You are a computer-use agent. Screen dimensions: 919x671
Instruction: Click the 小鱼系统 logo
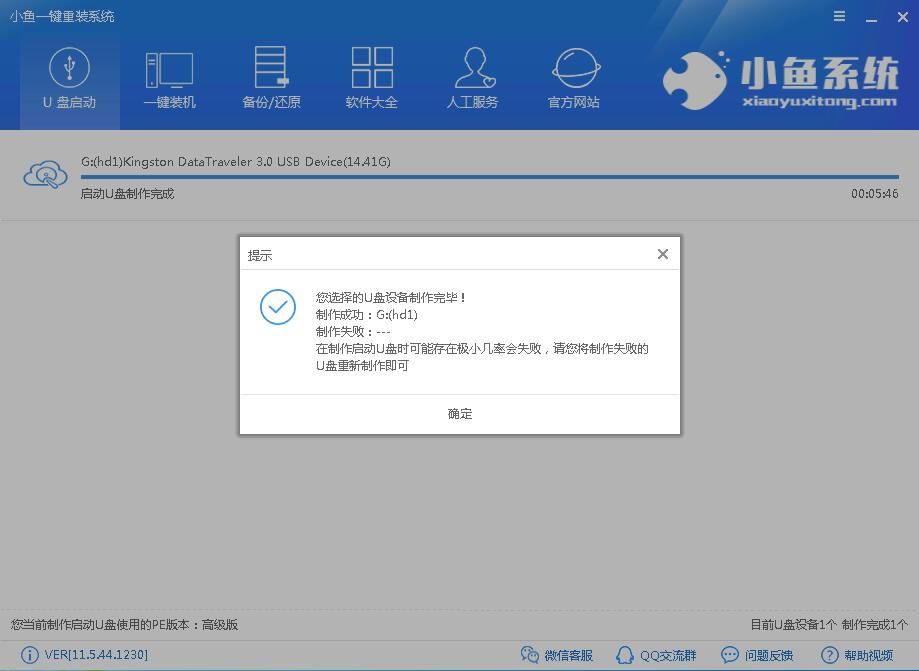pyautogui.click(x=782, y=80)
